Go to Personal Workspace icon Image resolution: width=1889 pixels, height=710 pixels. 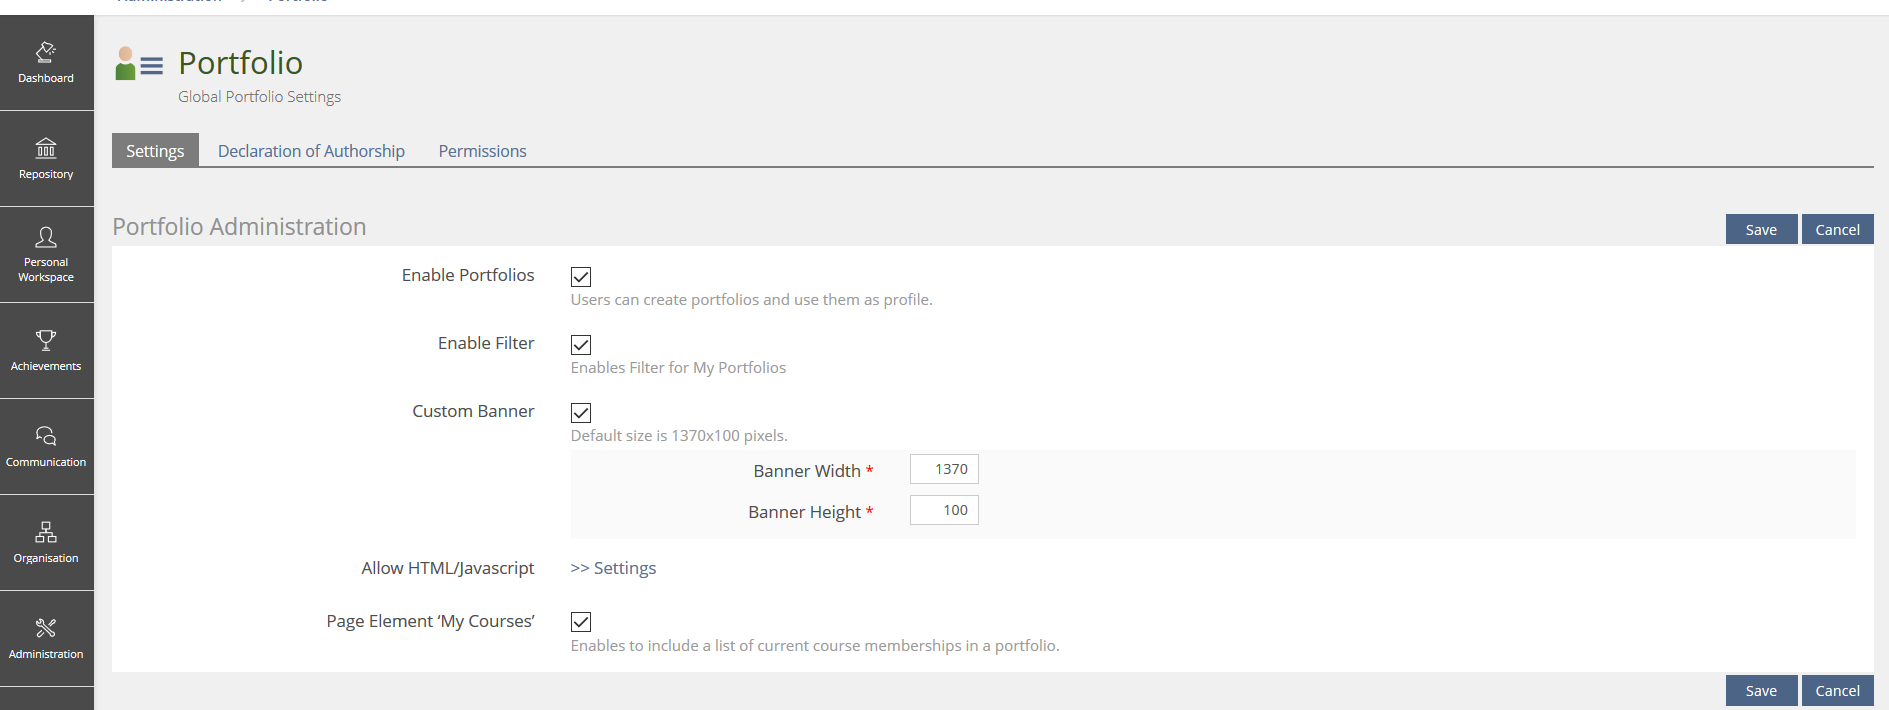46,237
